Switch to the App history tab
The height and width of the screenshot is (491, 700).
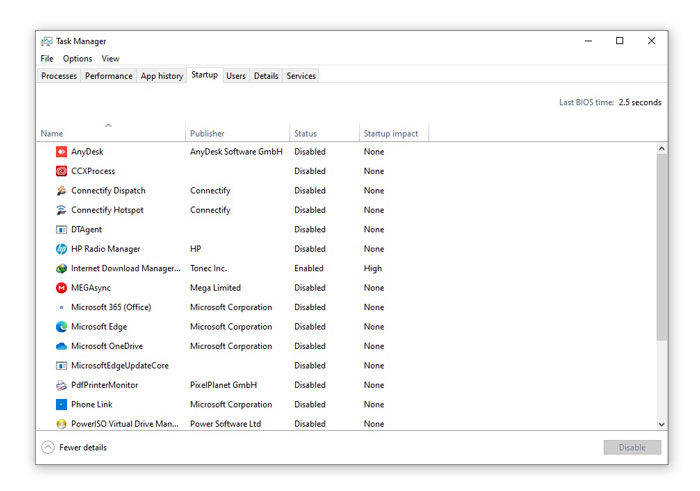(x=162, y=76)
